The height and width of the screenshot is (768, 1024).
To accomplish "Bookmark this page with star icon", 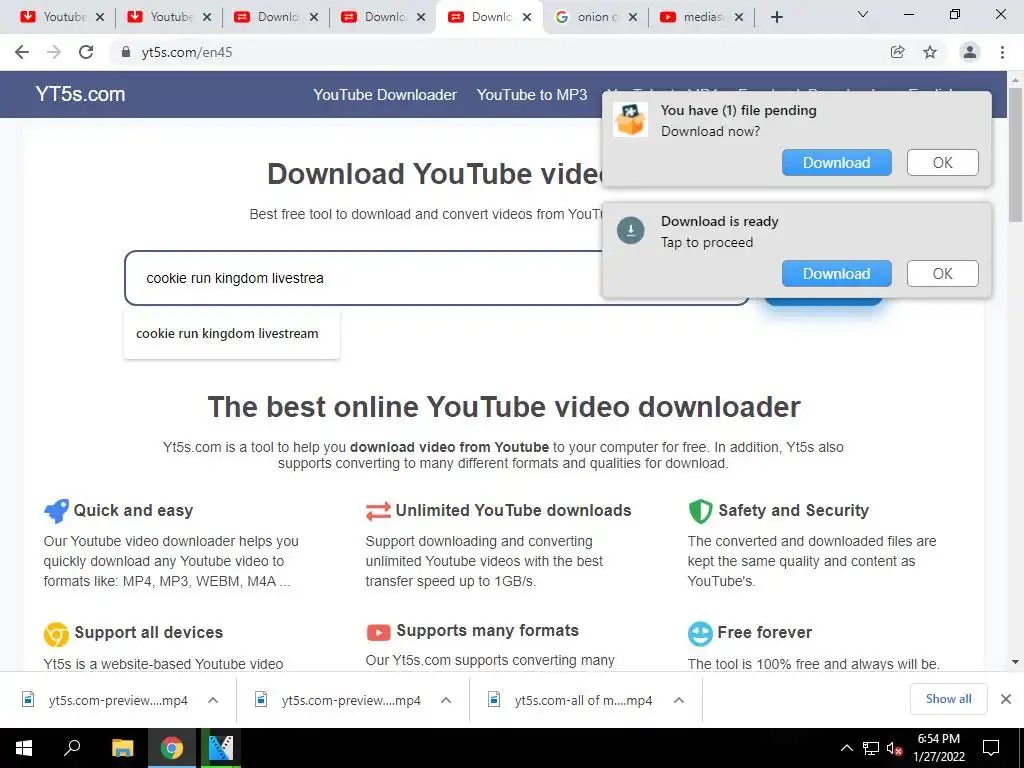I will pos(930,52).
